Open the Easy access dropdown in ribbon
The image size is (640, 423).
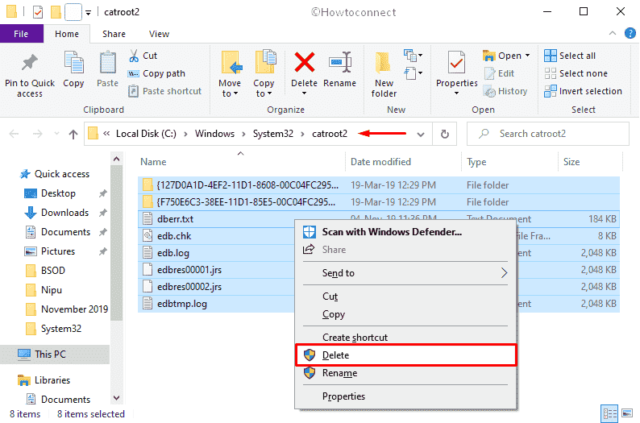click(413, 73)
